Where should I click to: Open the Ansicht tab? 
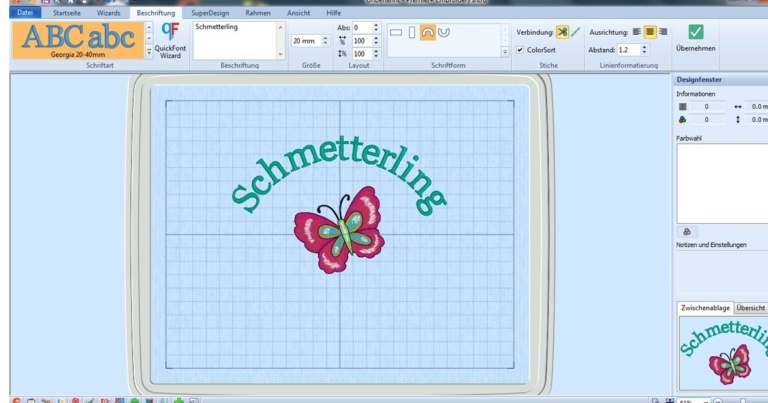click(x=298, y=13)
